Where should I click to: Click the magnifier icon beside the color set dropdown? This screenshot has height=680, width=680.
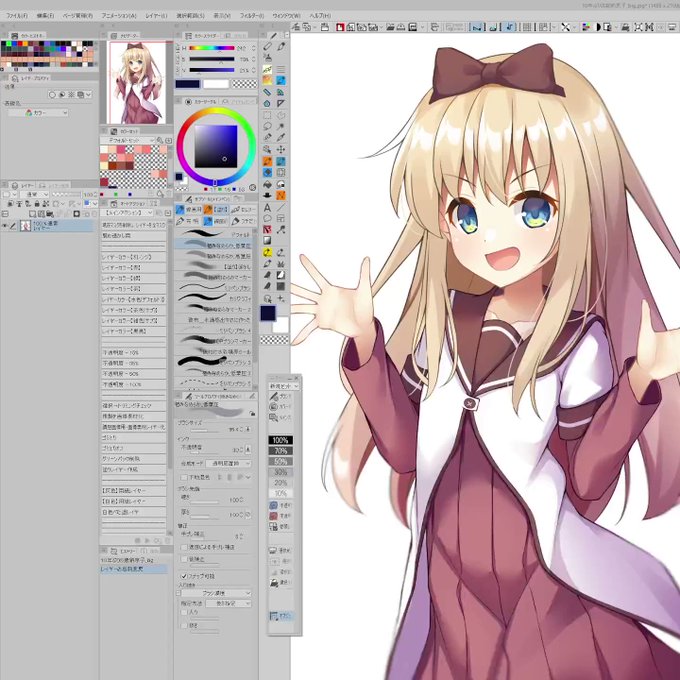click(x=160, y=140)
